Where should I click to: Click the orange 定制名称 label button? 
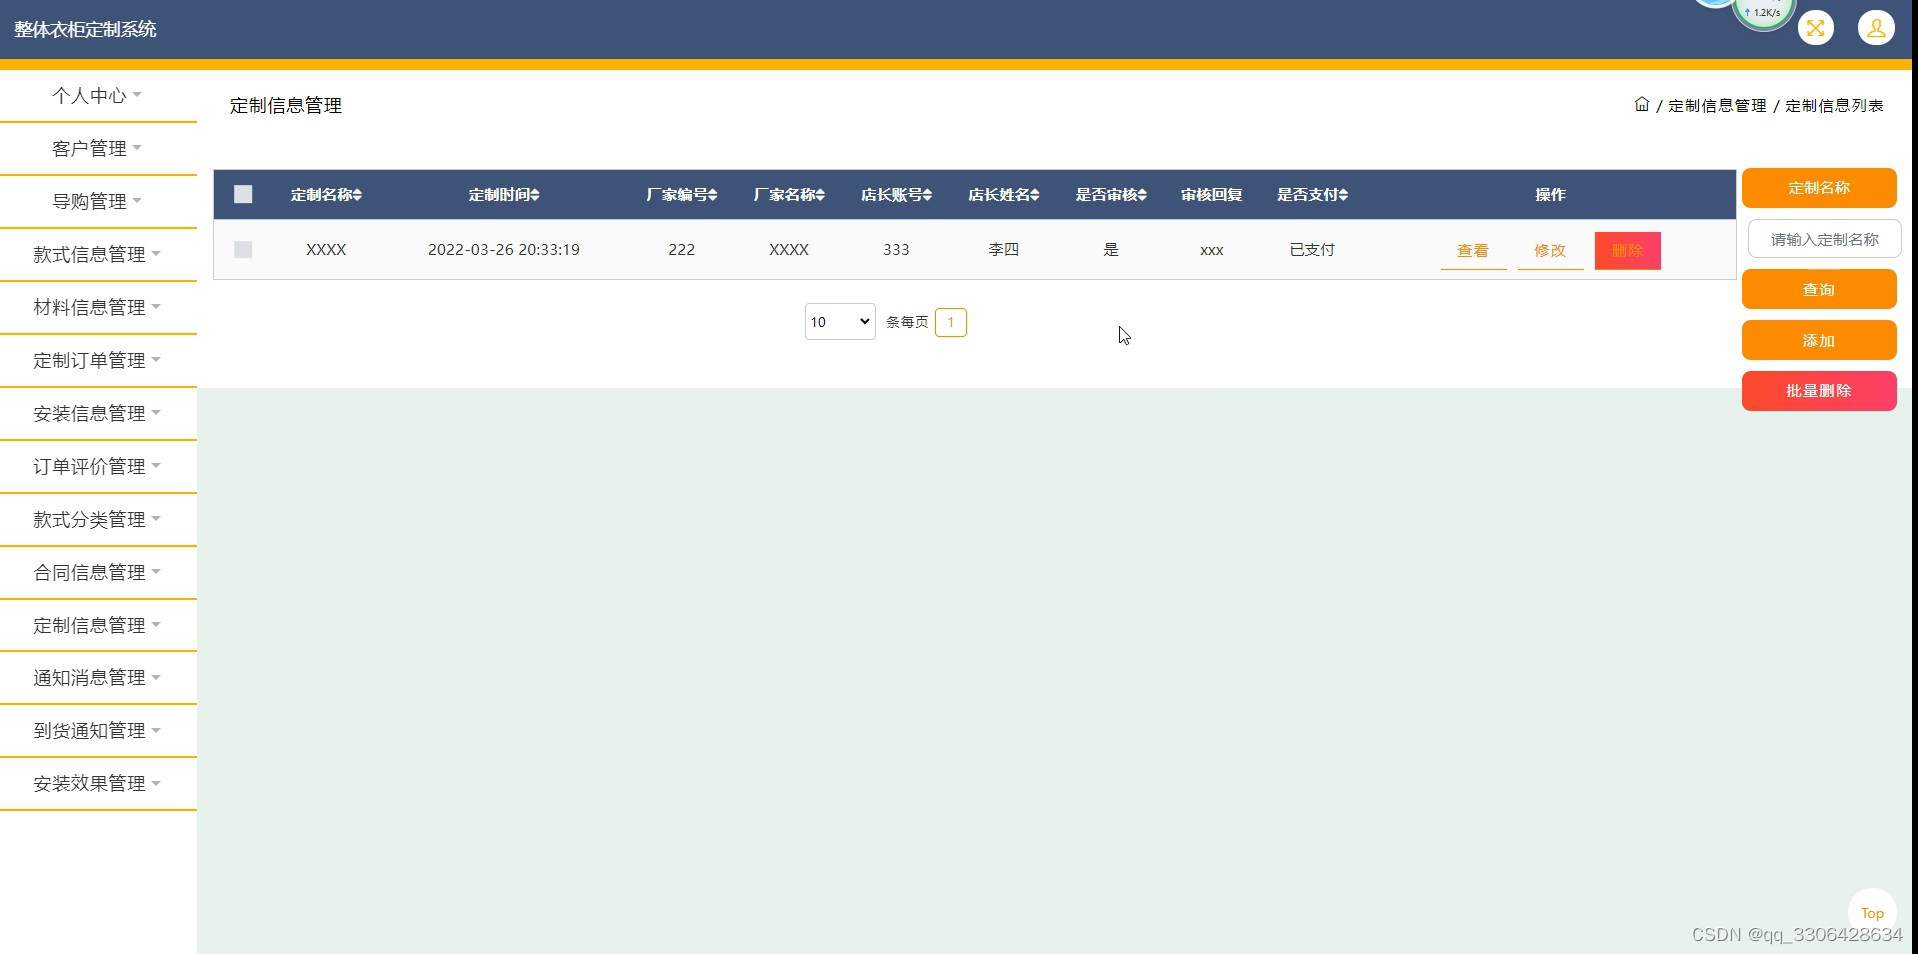pos(1819,188)
